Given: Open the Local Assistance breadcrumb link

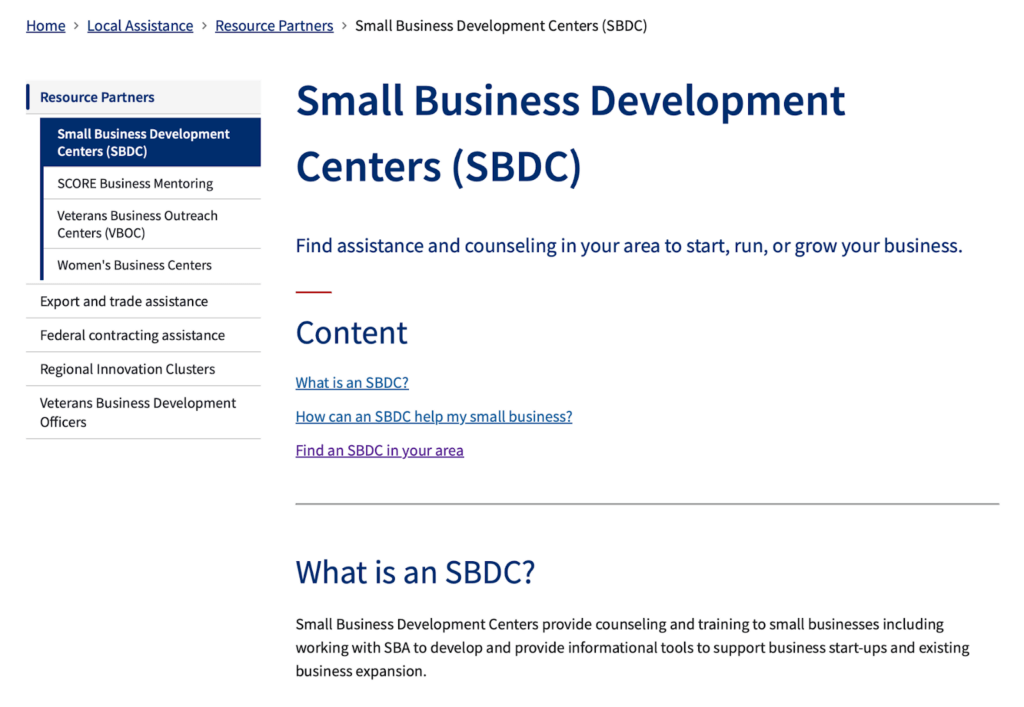Looking at the screenshot, I should pyautogui.click(x=140, y=26).
